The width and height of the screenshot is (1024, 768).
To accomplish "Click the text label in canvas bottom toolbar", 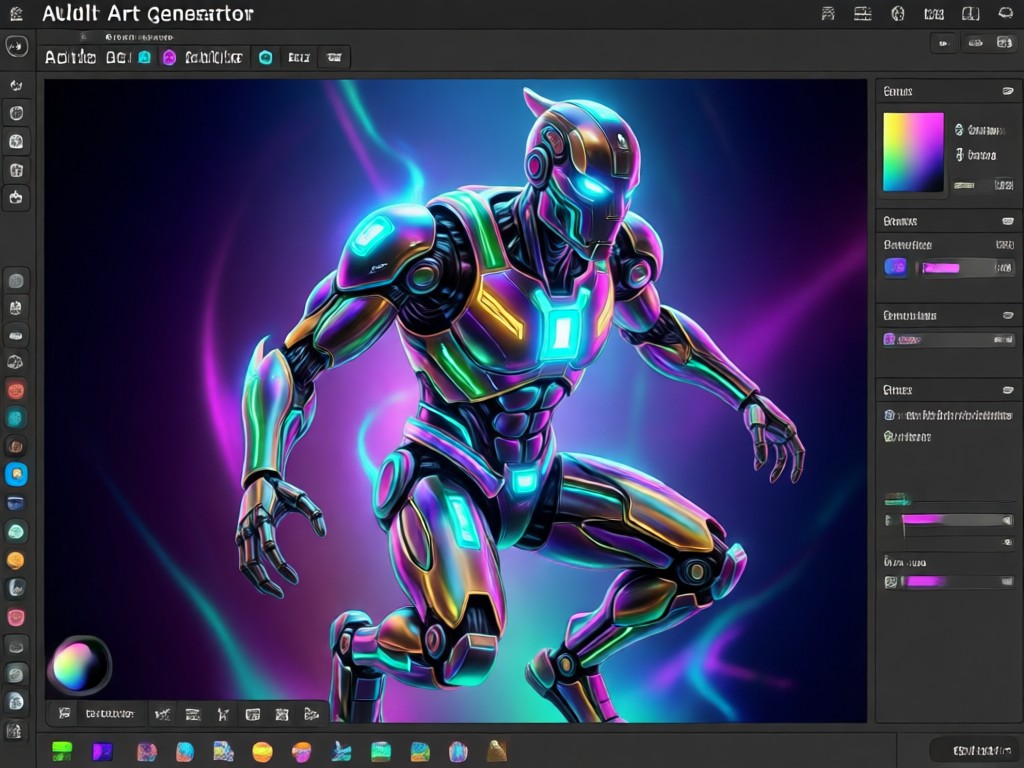I will 110,714.
